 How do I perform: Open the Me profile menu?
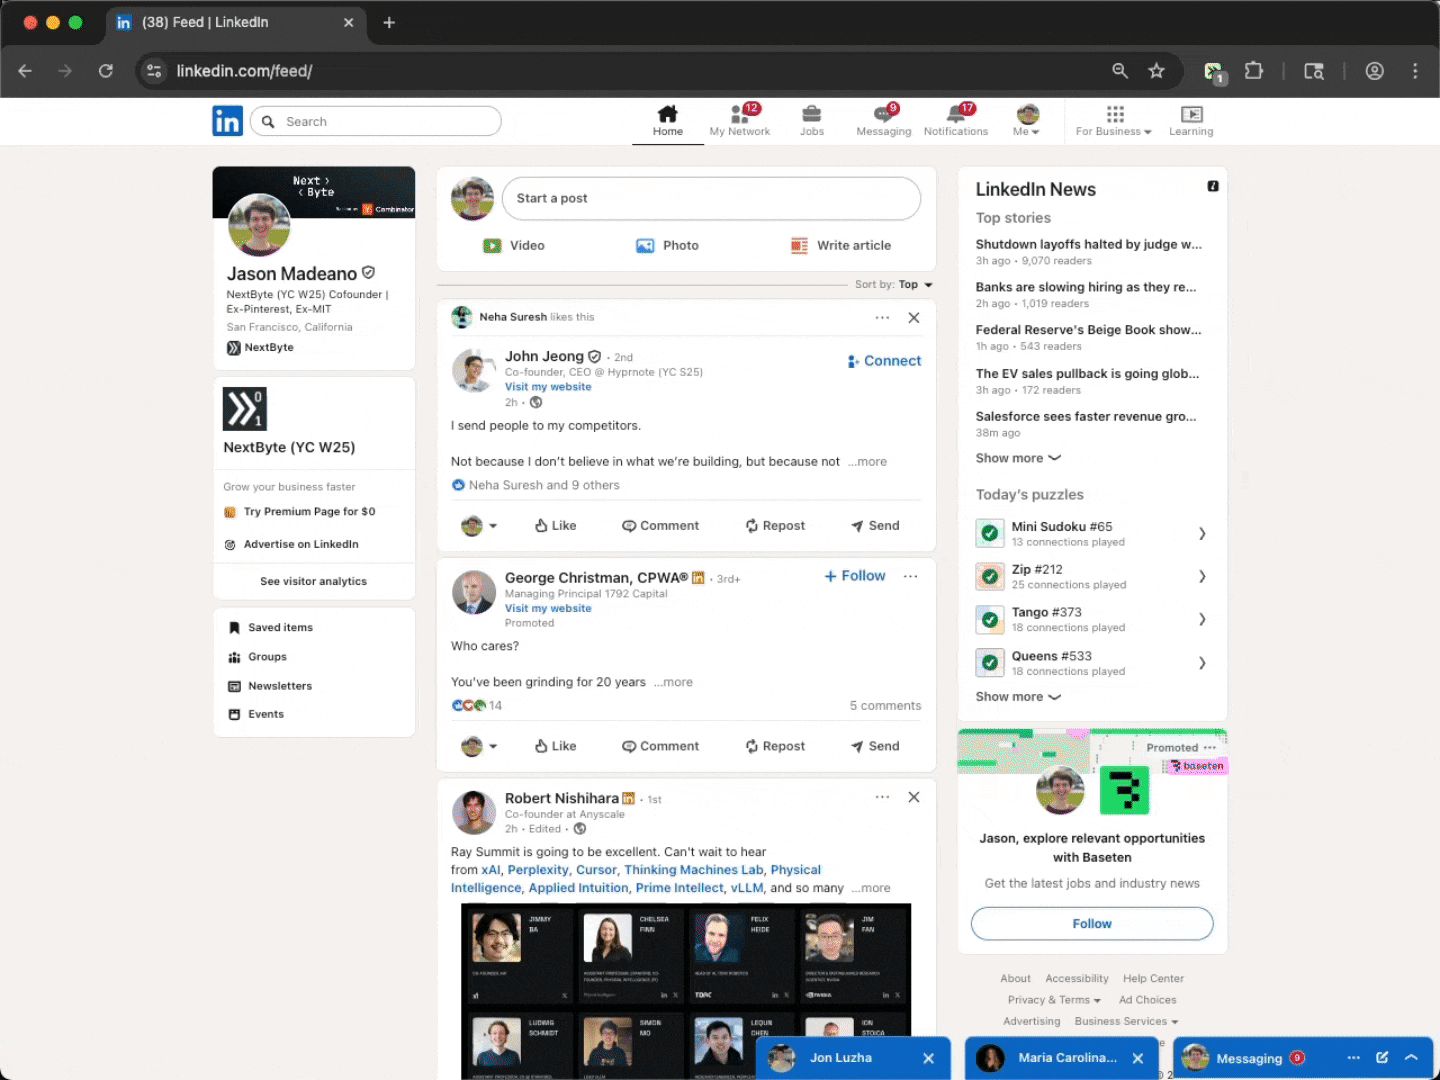click(x=1026, y=120)
